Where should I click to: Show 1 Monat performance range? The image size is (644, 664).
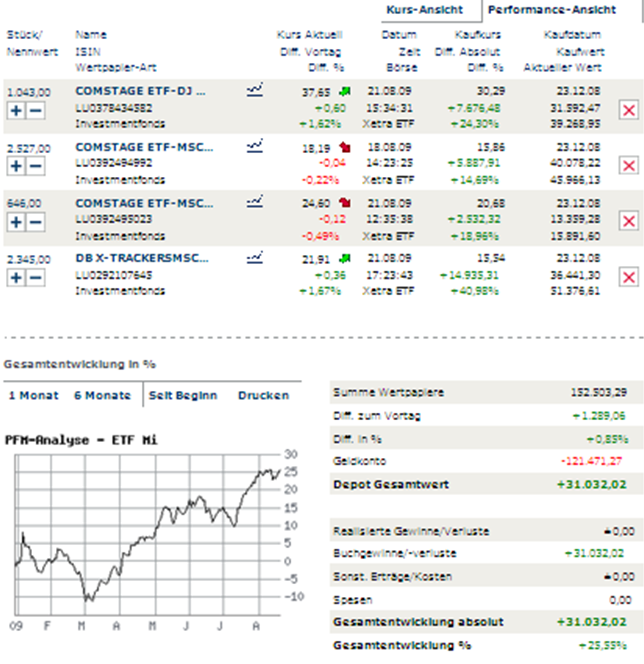(34, 395)
